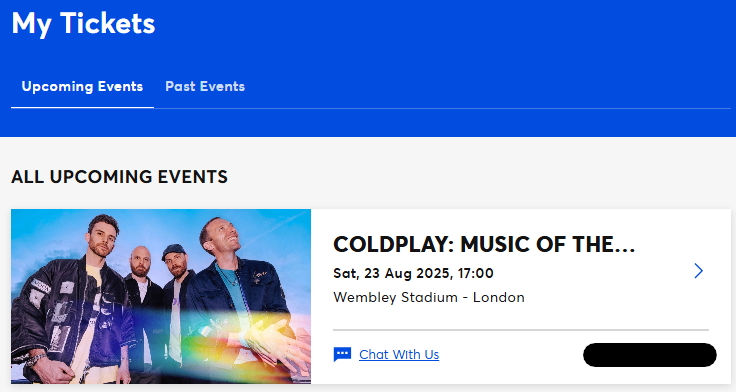Screen dimensions: 736x392
Task: Click the blacked-out pill button
Action: click(650, 355)
